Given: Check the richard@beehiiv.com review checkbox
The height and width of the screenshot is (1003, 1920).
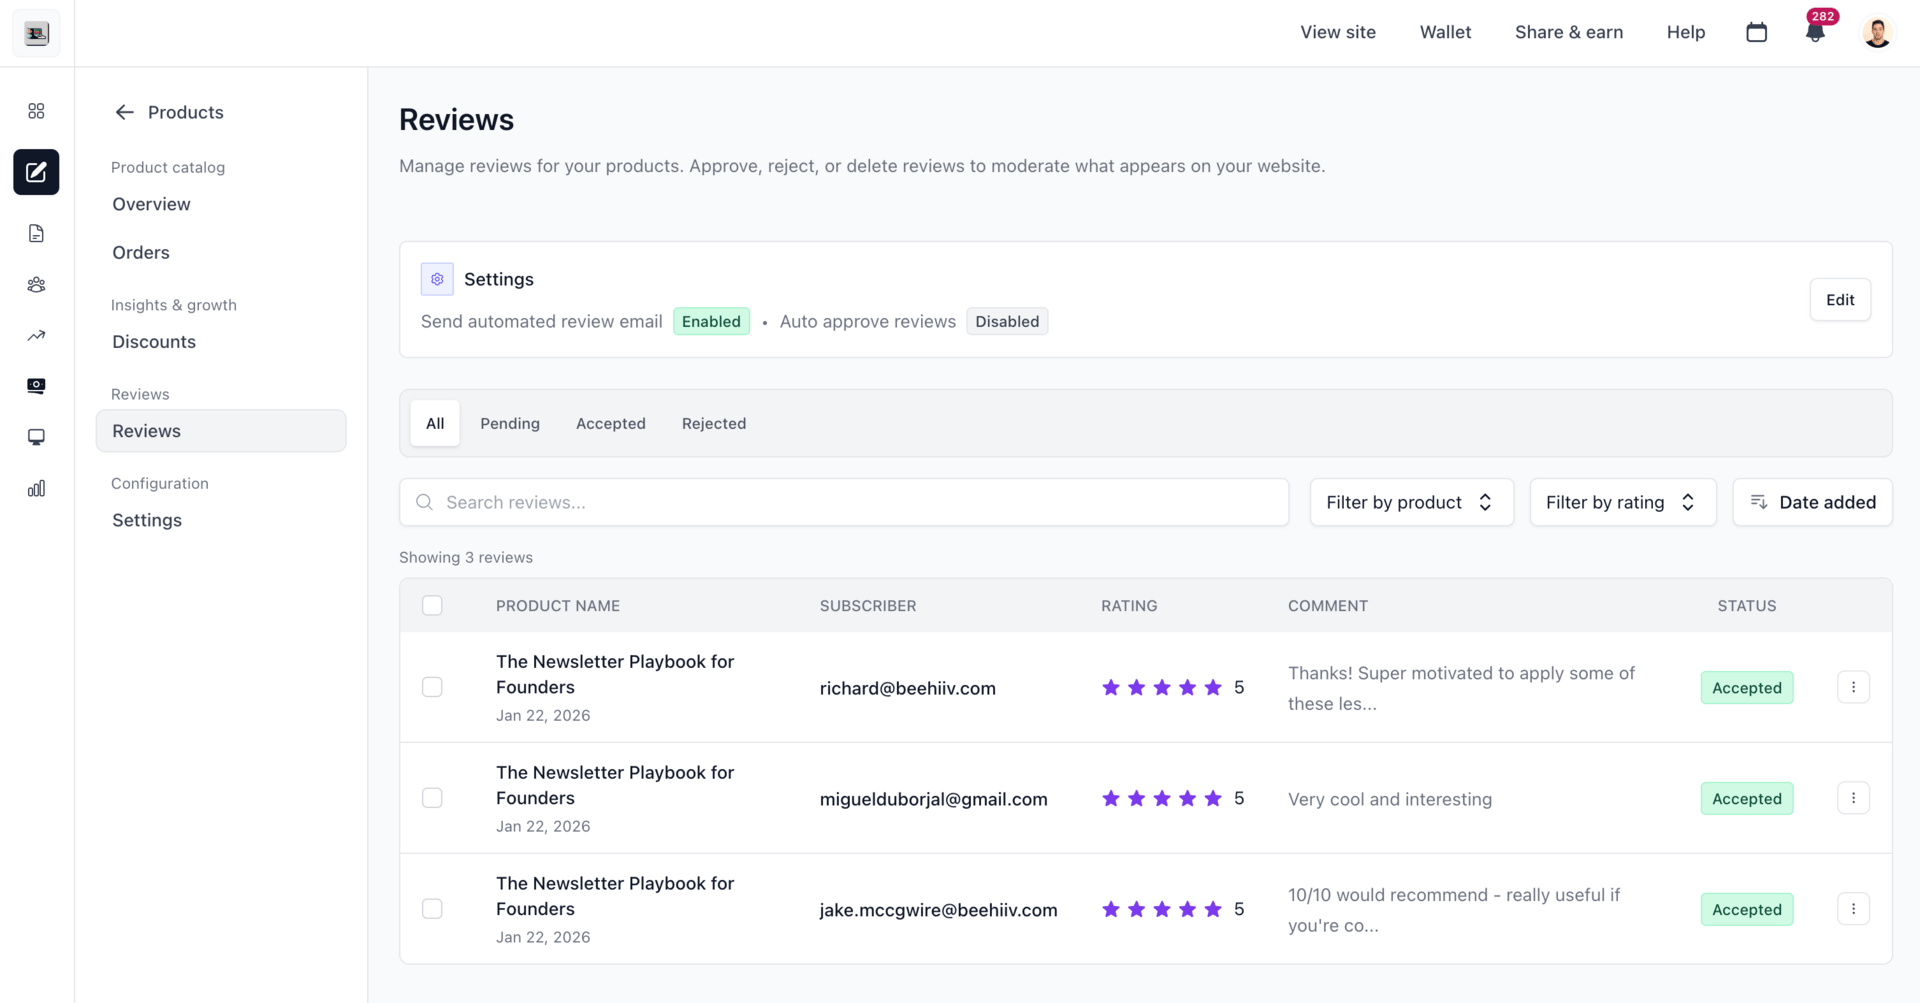Looking at the screenshot, I should click(x=432, y=687).
